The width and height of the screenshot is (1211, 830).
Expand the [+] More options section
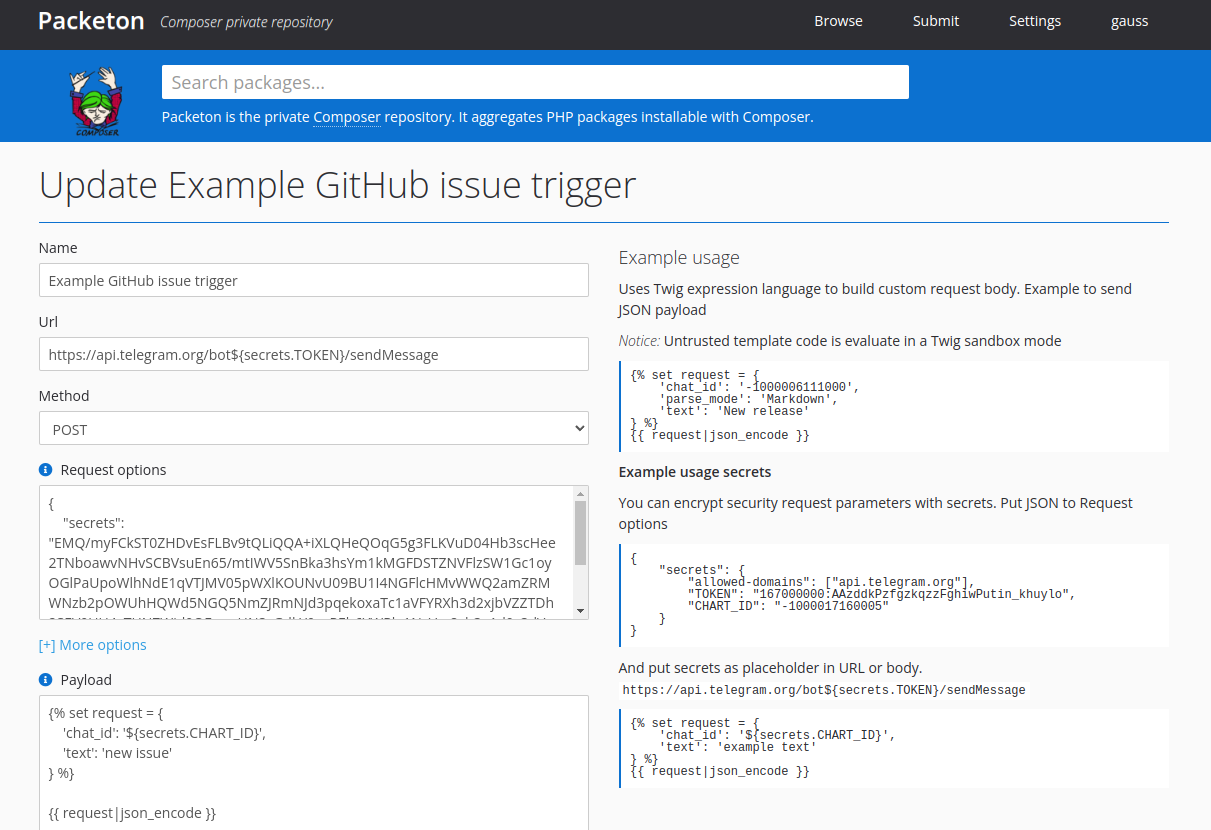(93, 645)
